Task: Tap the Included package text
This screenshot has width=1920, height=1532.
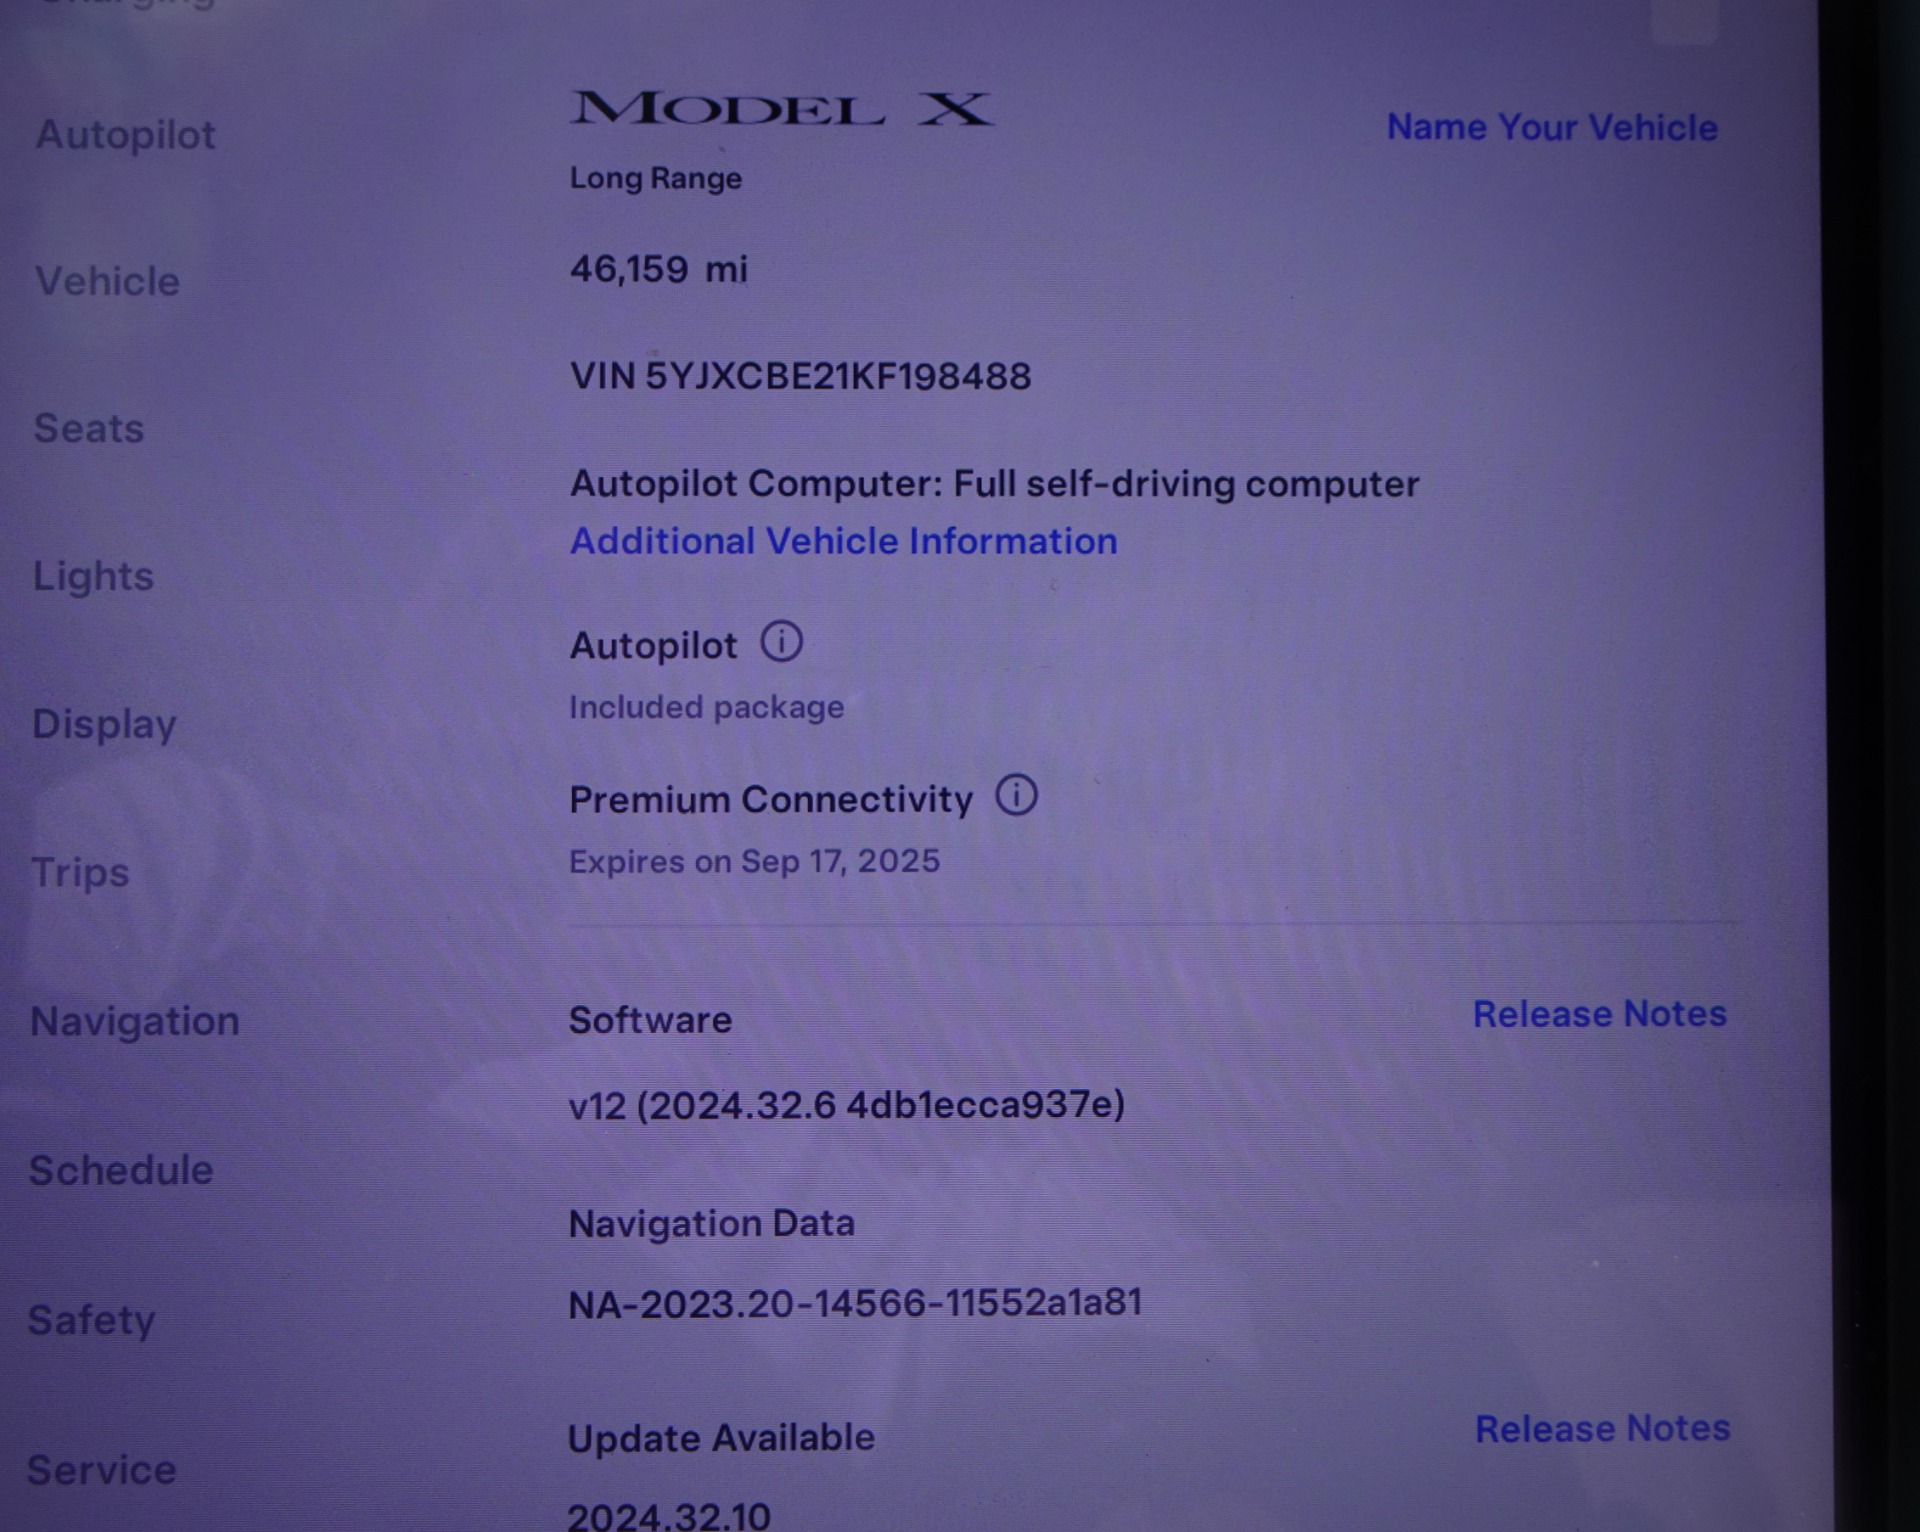Action: pos(707,708)
